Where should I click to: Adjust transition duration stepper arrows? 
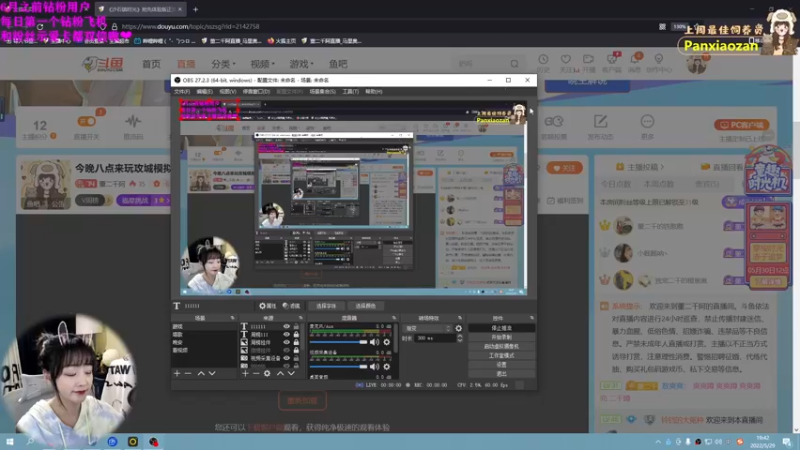pos(460,338)
